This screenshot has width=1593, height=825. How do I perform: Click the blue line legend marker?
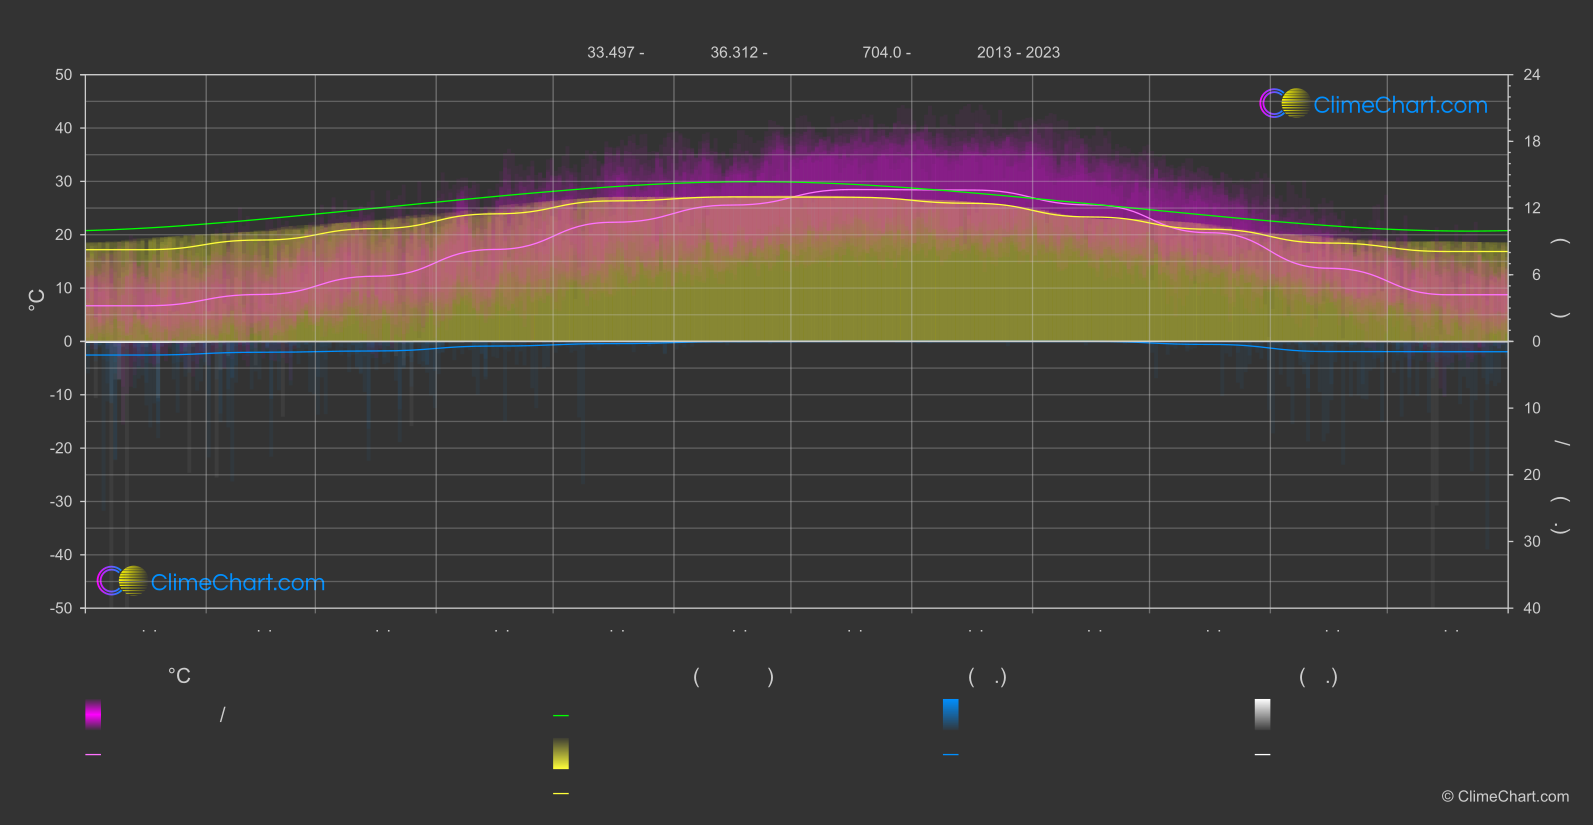point(951,755)
